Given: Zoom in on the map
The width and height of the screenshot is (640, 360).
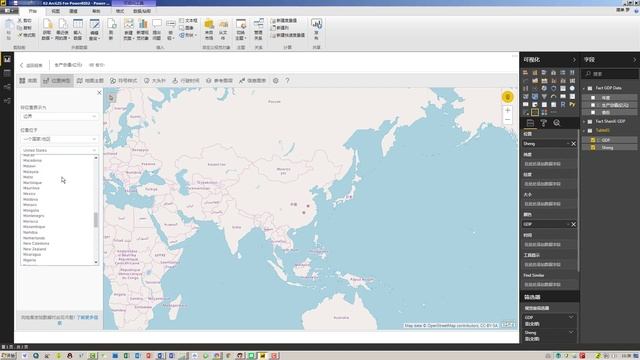Looking at the screenshot, I should click(507, 110).
